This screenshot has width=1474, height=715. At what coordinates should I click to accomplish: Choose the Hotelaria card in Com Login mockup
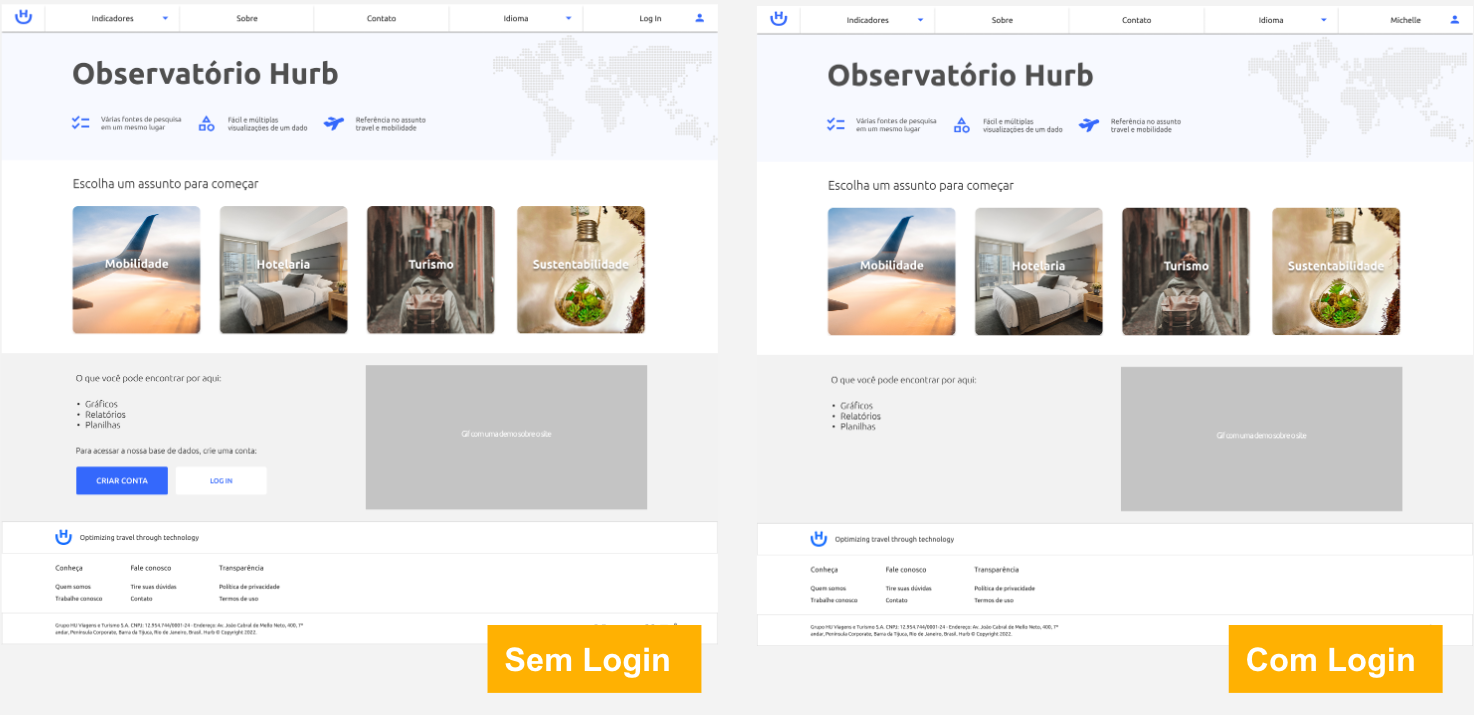click(1039, 272)
